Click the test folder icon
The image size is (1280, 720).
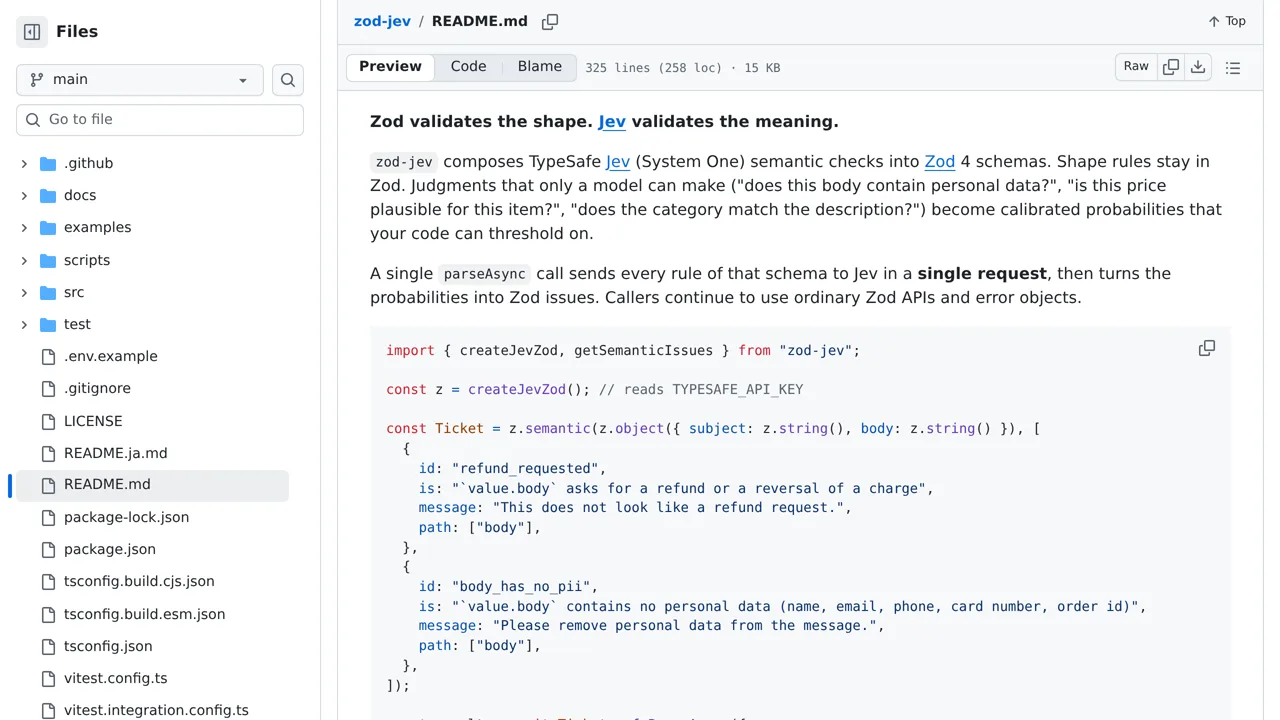48,324
